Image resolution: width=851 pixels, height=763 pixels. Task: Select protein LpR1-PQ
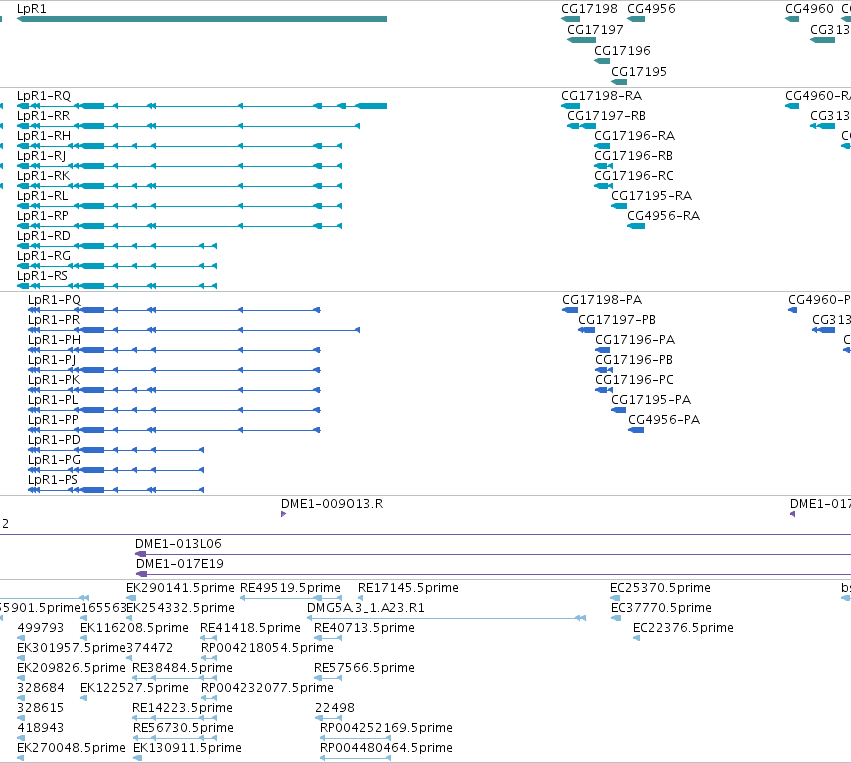click(174, 310)
